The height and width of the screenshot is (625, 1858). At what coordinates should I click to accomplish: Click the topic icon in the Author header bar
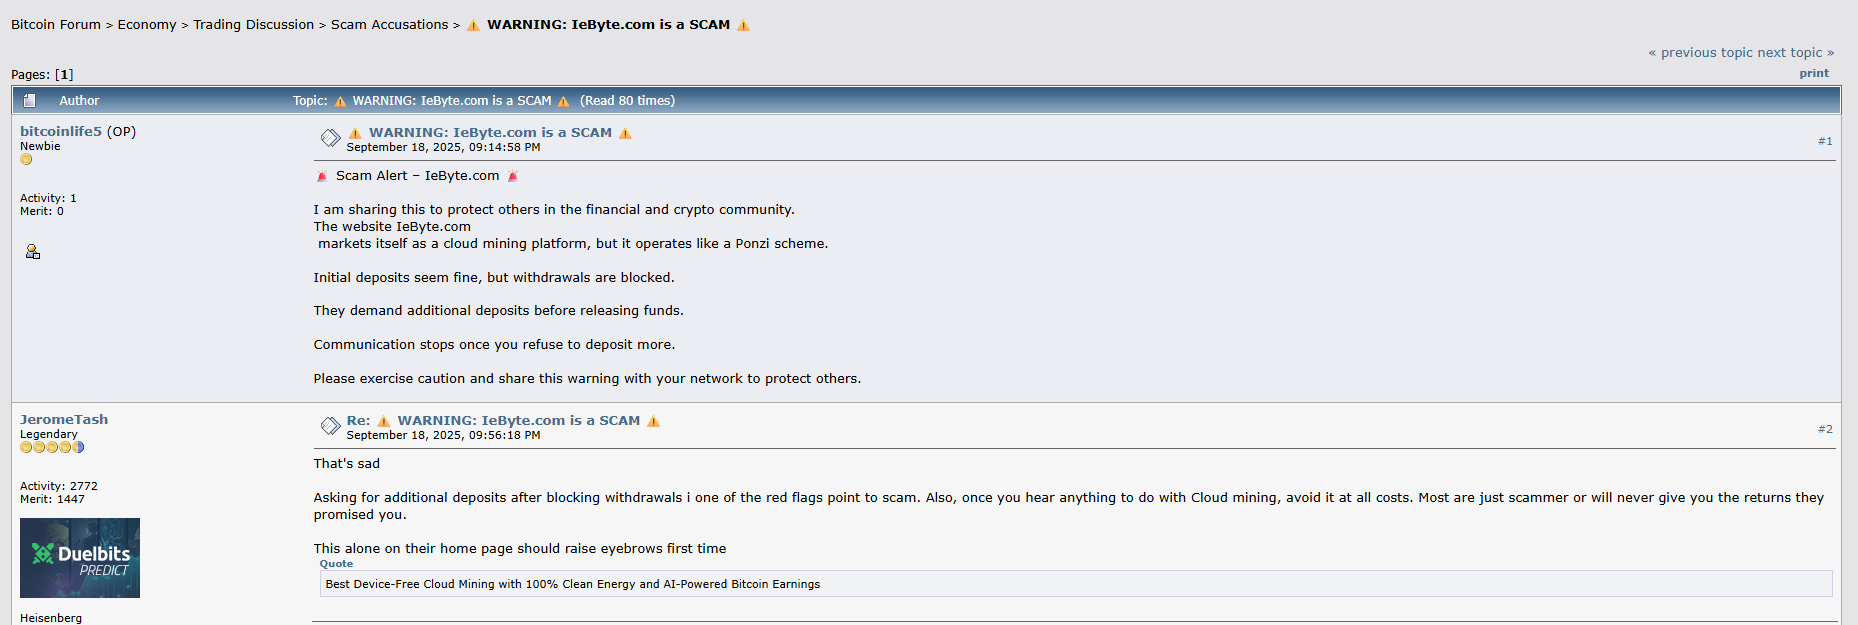pos(30,100)
